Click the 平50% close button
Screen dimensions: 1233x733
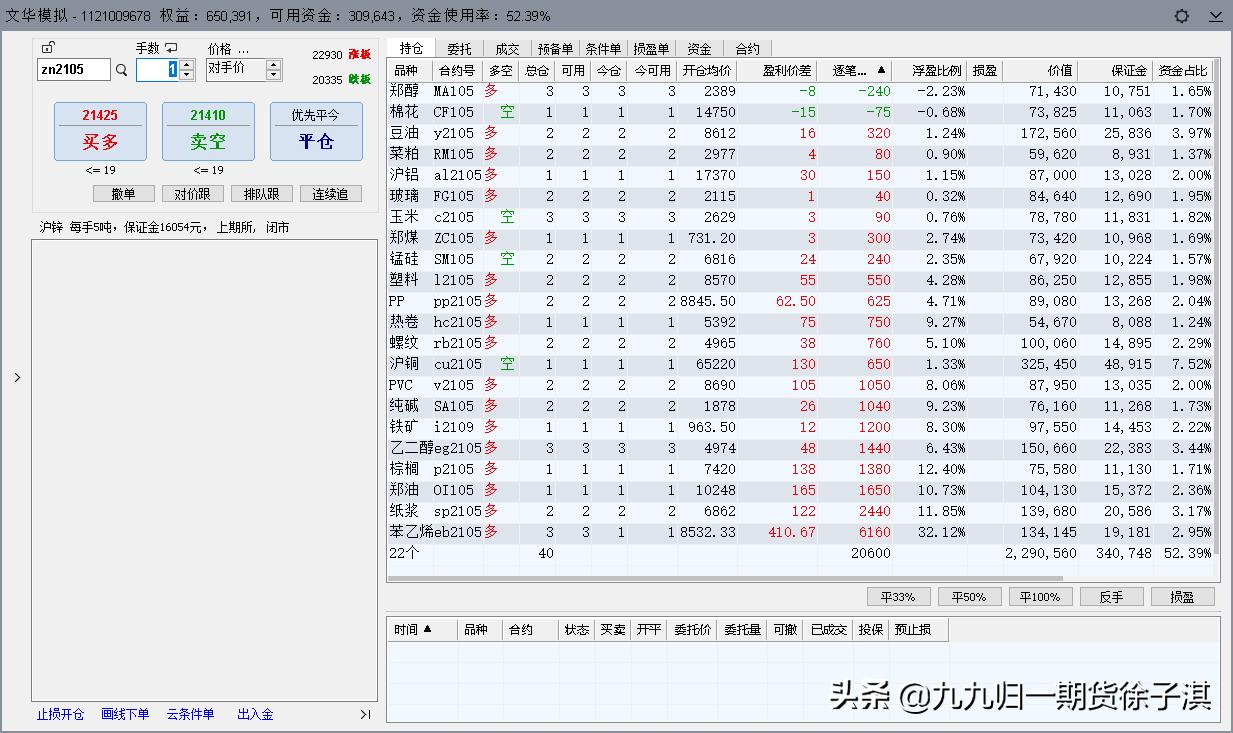tap(969, 597)
